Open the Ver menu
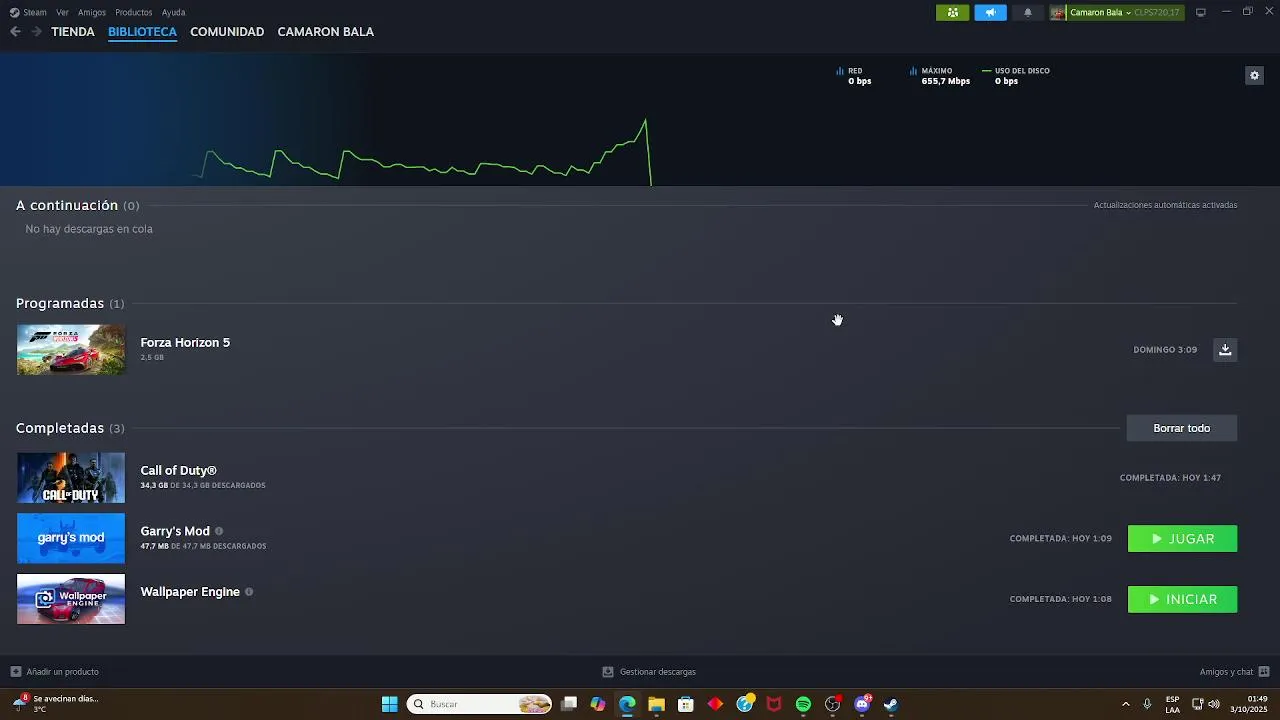This screenshot has height=720, width=1280. [x=63, y=13]
